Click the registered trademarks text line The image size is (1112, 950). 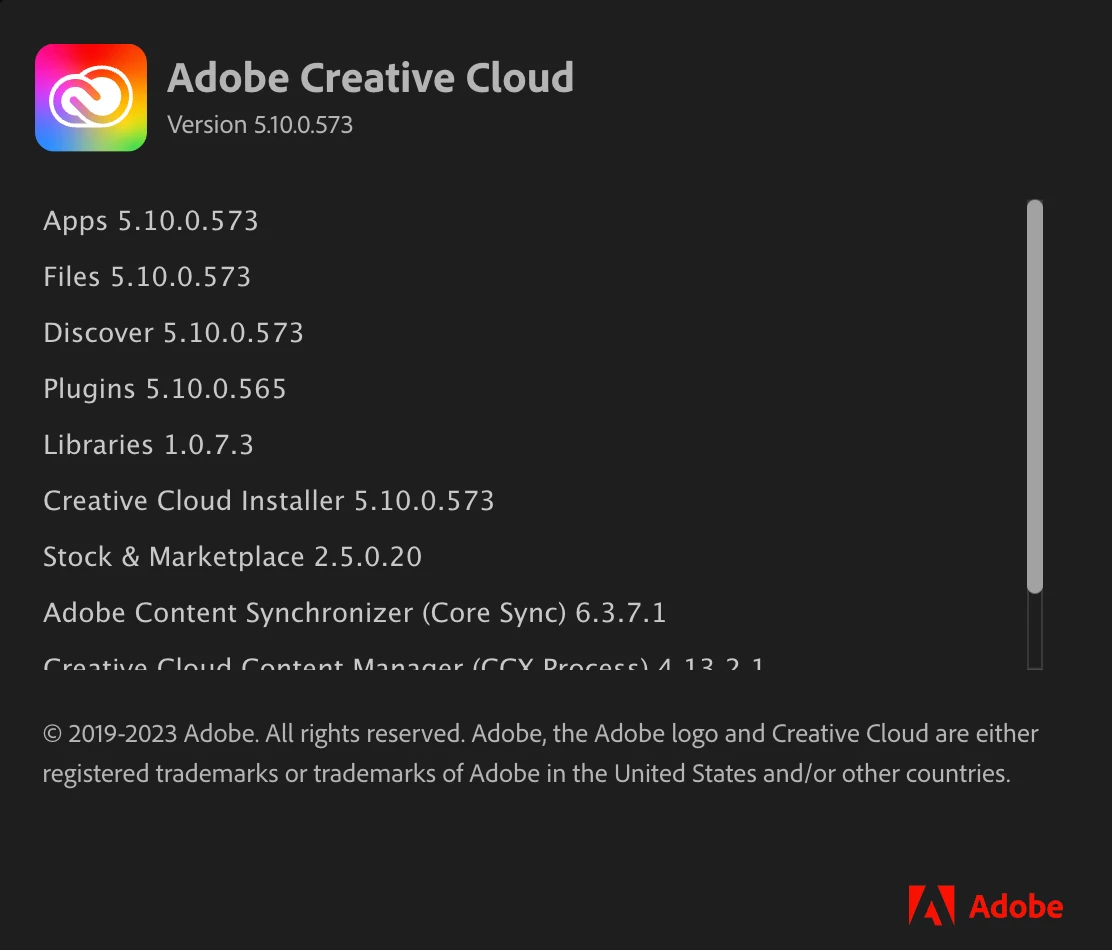coord(526,774)
